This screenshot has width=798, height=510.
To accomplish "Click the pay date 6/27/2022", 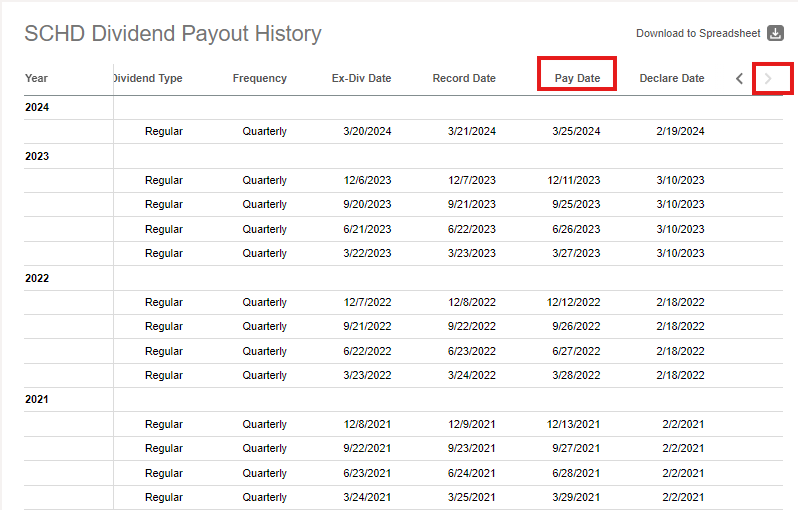I will (576, 351).
